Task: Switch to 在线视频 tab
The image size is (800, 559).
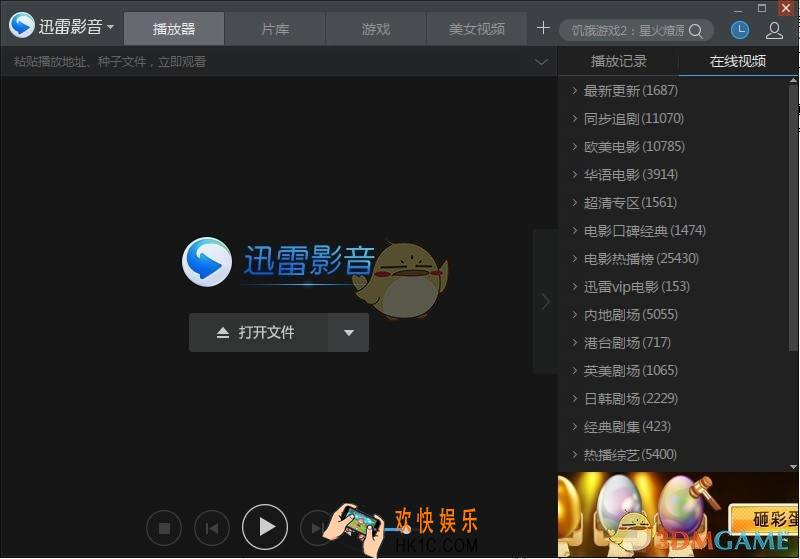Action: click(738, 61)
